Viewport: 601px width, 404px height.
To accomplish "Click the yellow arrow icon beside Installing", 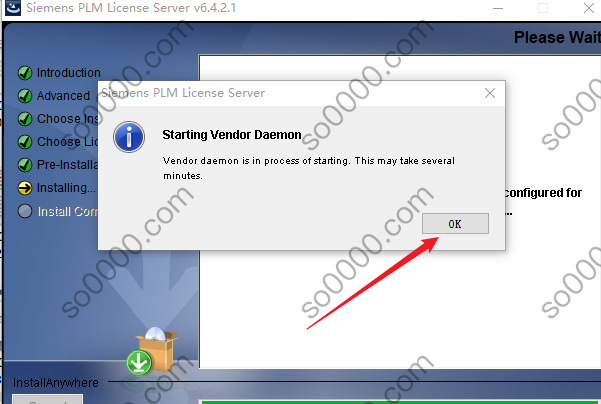I will (x=25, y=188).
